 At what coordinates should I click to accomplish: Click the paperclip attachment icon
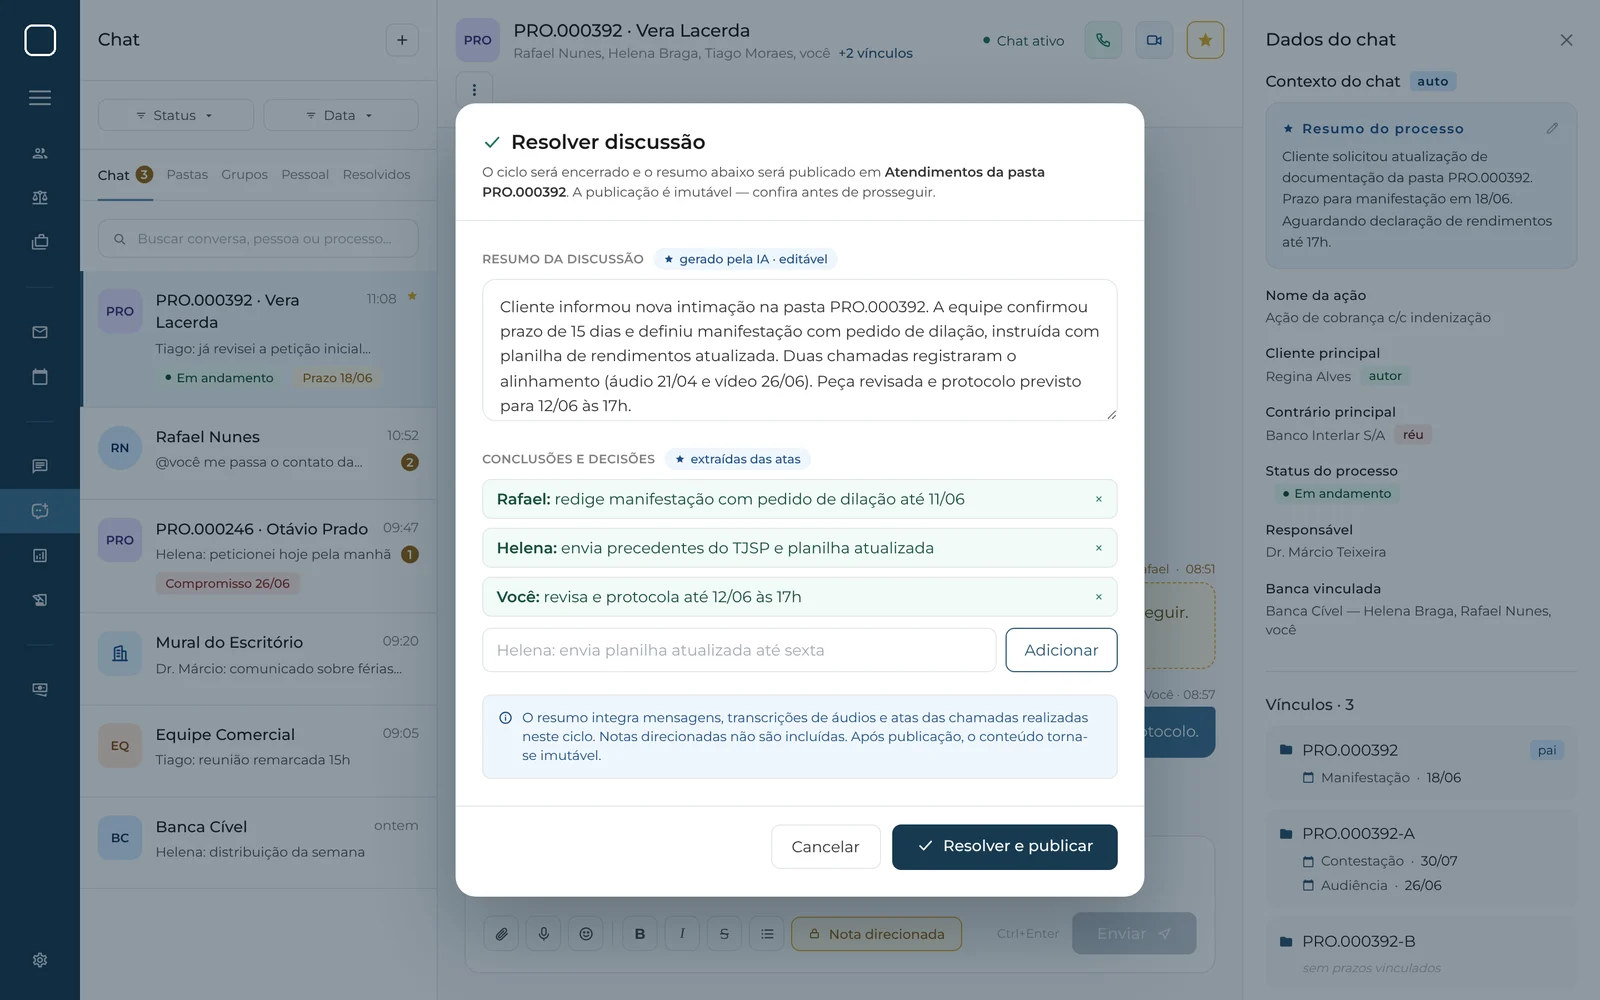click(x=502, y=934)
